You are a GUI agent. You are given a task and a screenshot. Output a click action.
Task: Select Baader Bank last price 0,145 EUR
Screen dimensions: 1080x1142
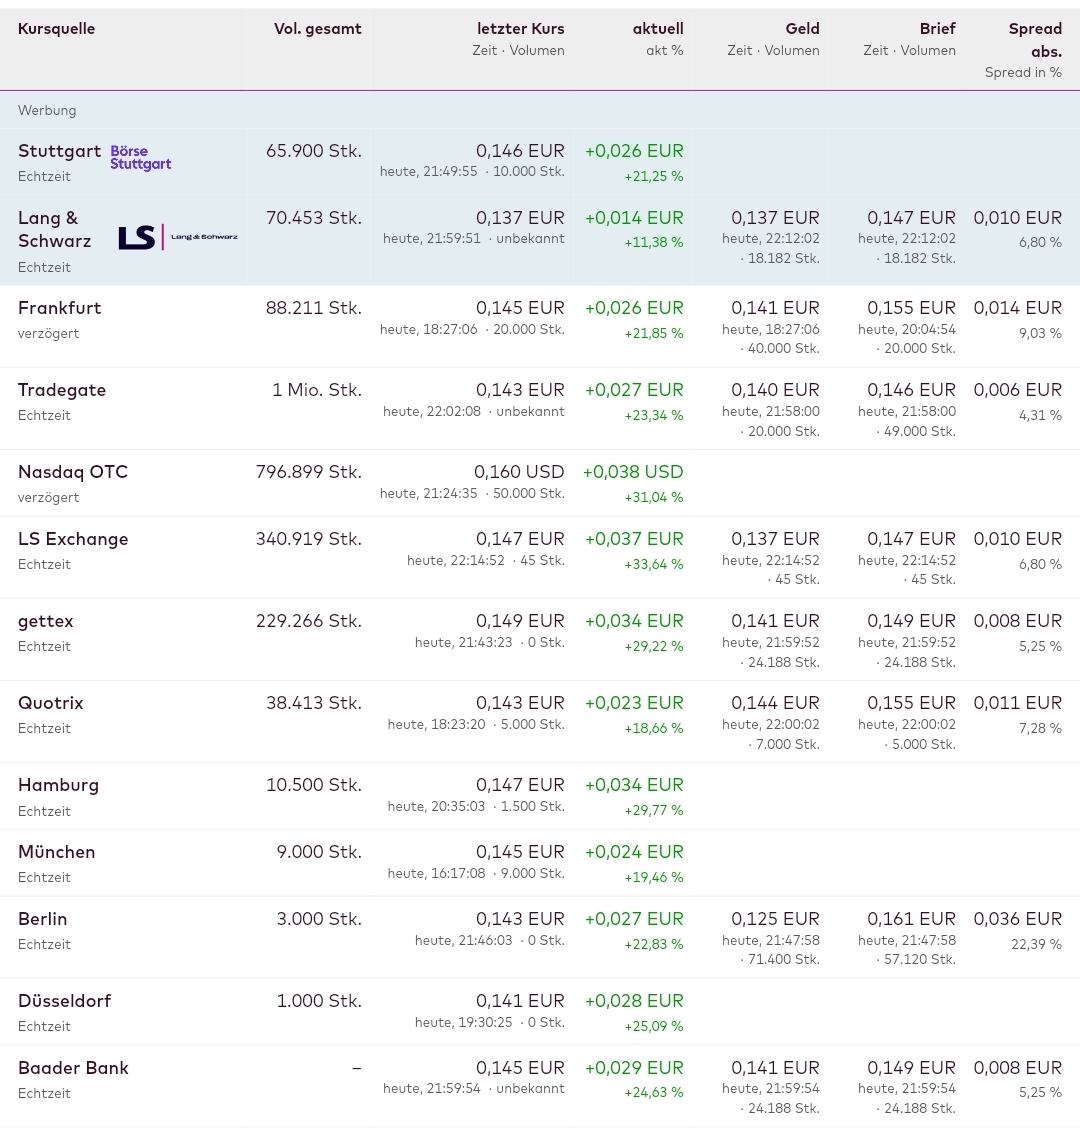pos(520,1068)
